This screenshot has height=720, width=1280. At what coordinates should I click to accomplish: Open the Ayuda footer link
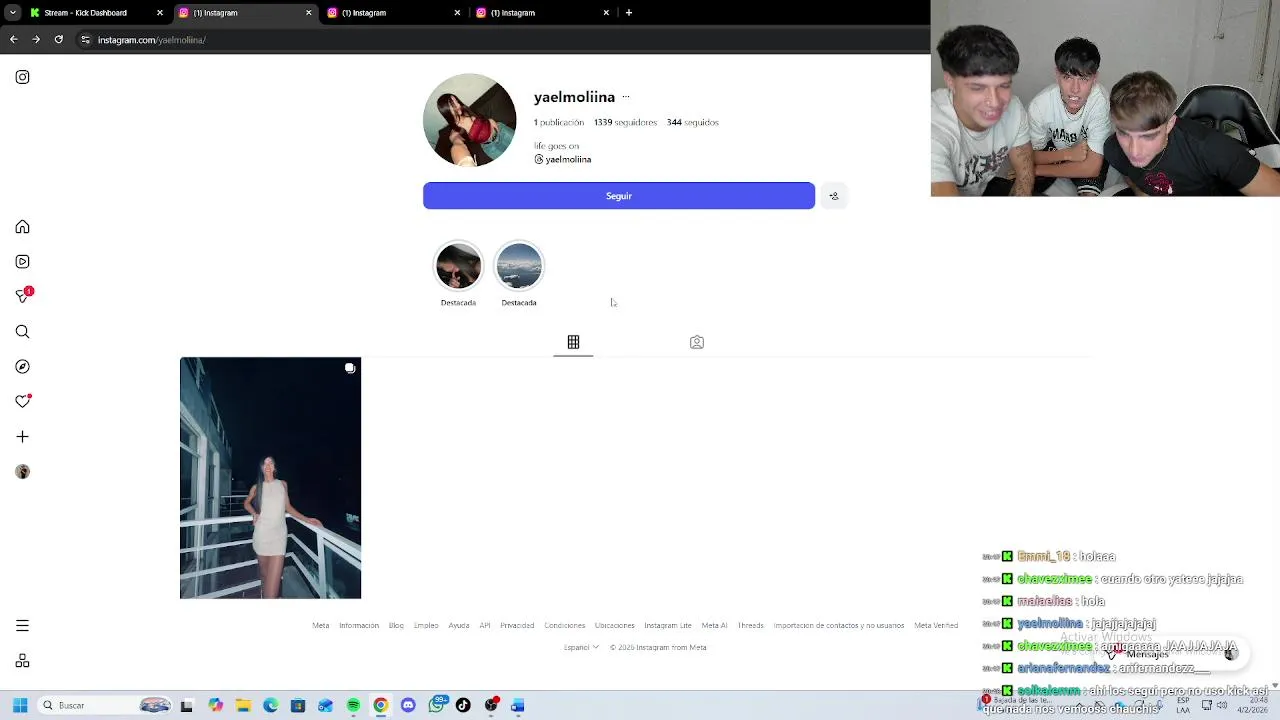(x=459, y=625)
